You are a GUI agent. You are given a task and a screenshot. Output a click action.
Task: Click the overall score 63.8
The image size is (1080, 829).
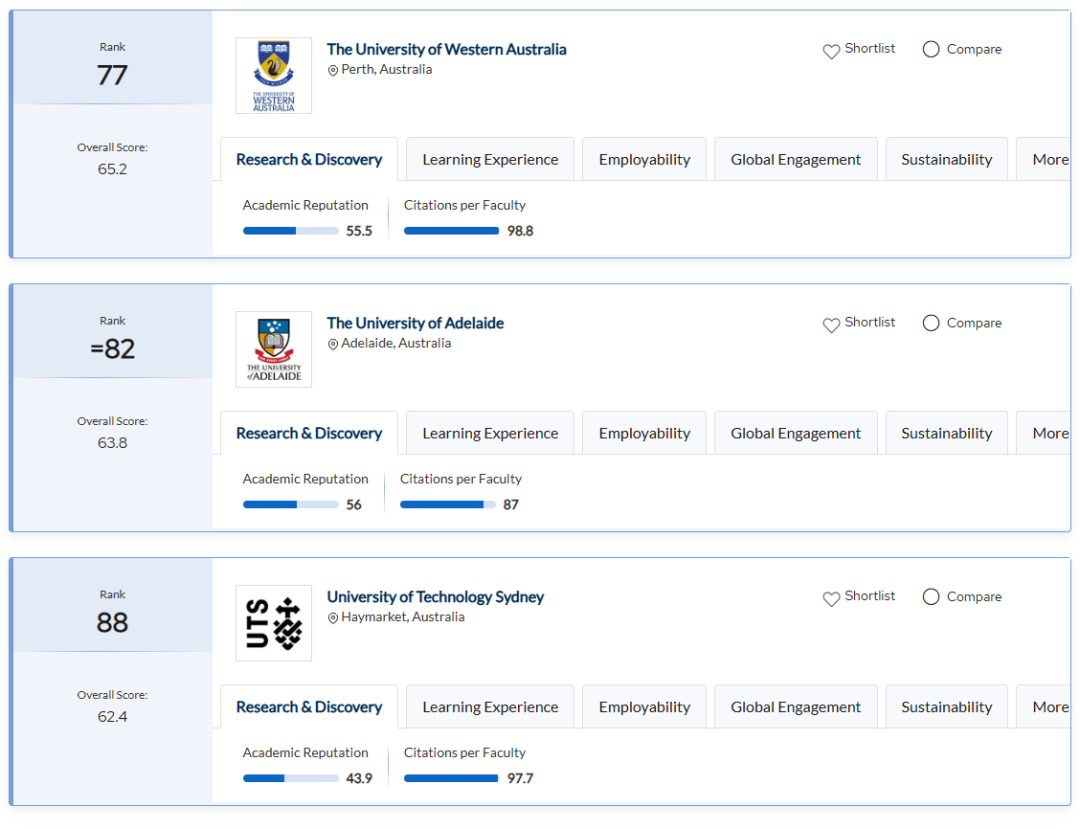[x=112, y=443]
